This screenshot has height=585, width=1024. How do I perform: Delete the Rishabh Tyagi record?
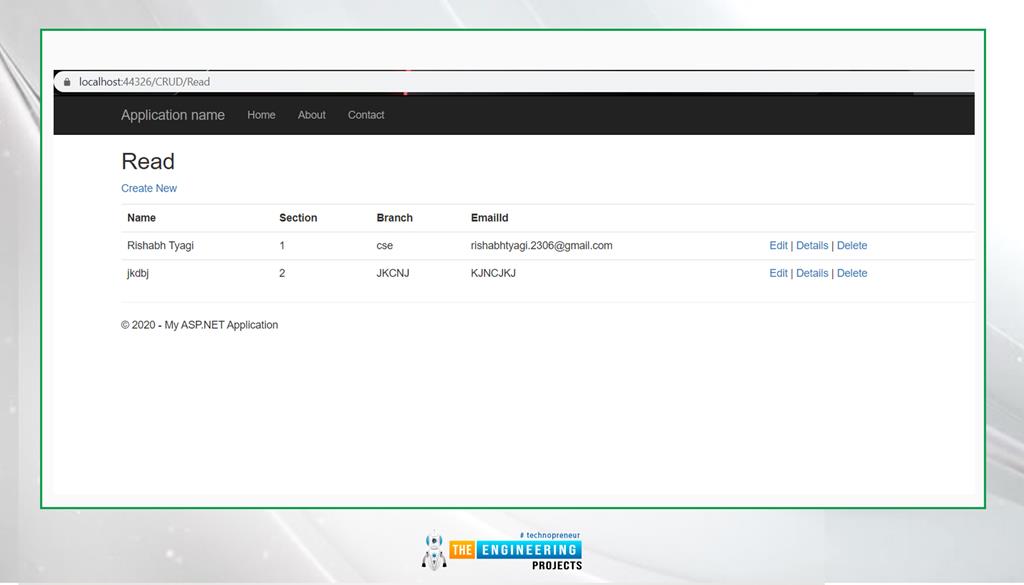pyautogui.click(x=852, y=246)
